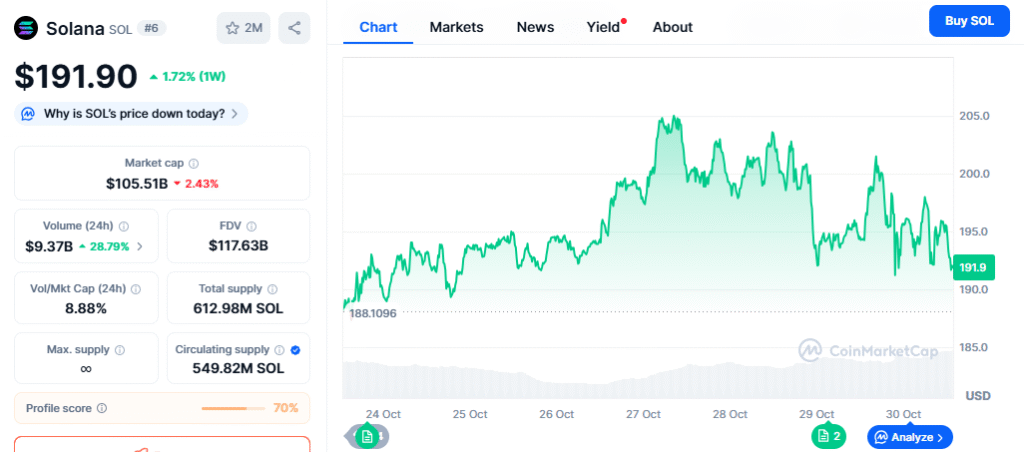Image resolution: width=1024 pixels, height=452 pixels.
Task: Open the News tab
Action: coord(535,27)
